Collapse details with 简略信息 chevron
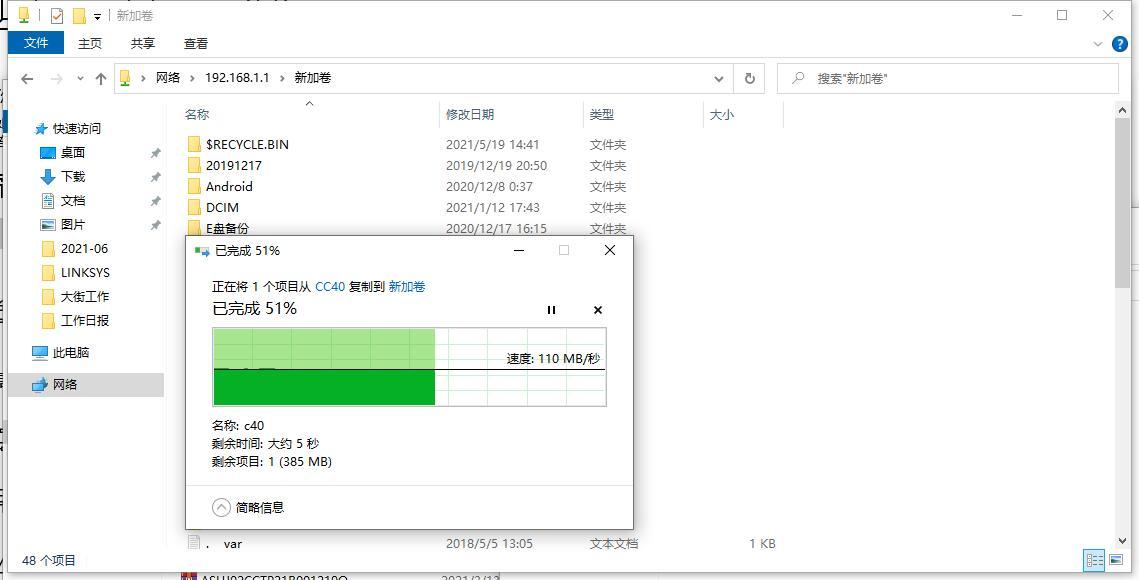Image resolution: width=1139 pixels, height=580 pixels. (222, 507)
